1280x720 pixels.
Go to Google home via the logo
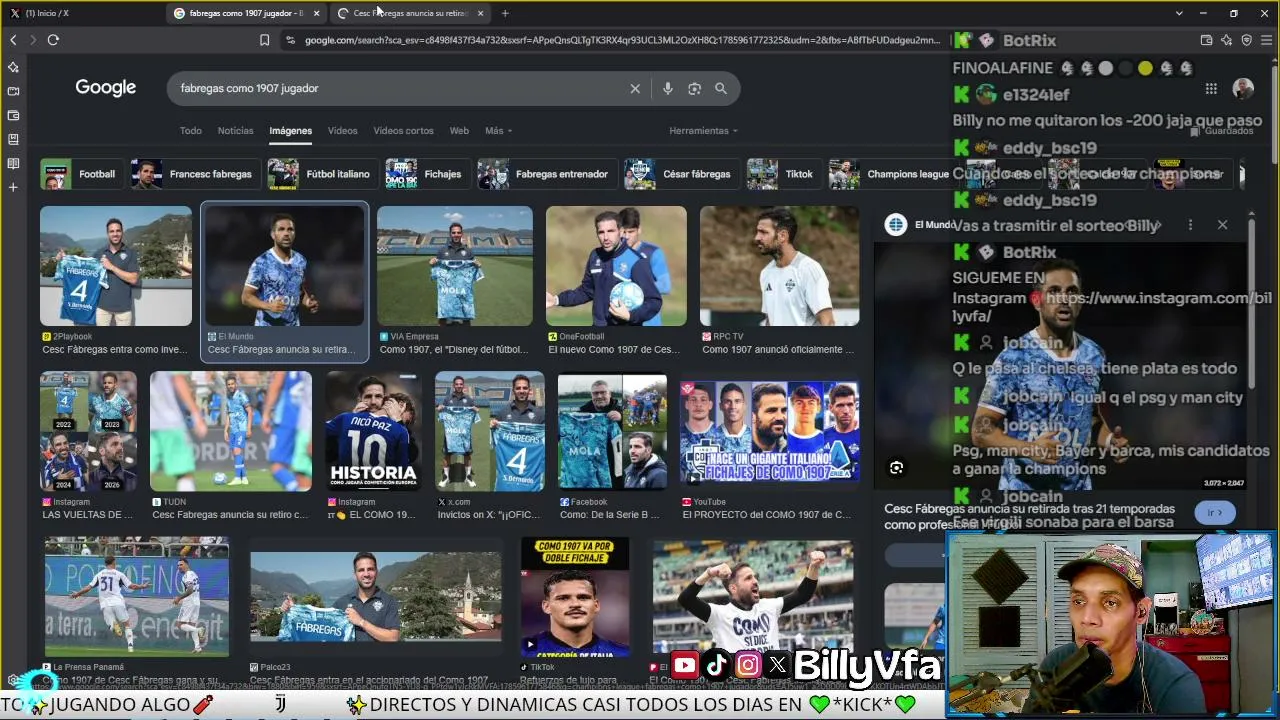click(x=106, y=88)
